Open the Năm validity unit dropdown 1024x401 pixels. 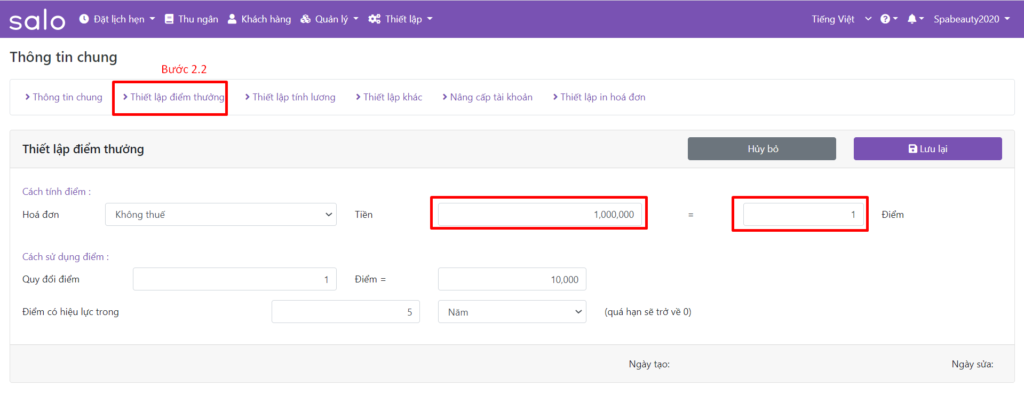(x=512, y=312)
